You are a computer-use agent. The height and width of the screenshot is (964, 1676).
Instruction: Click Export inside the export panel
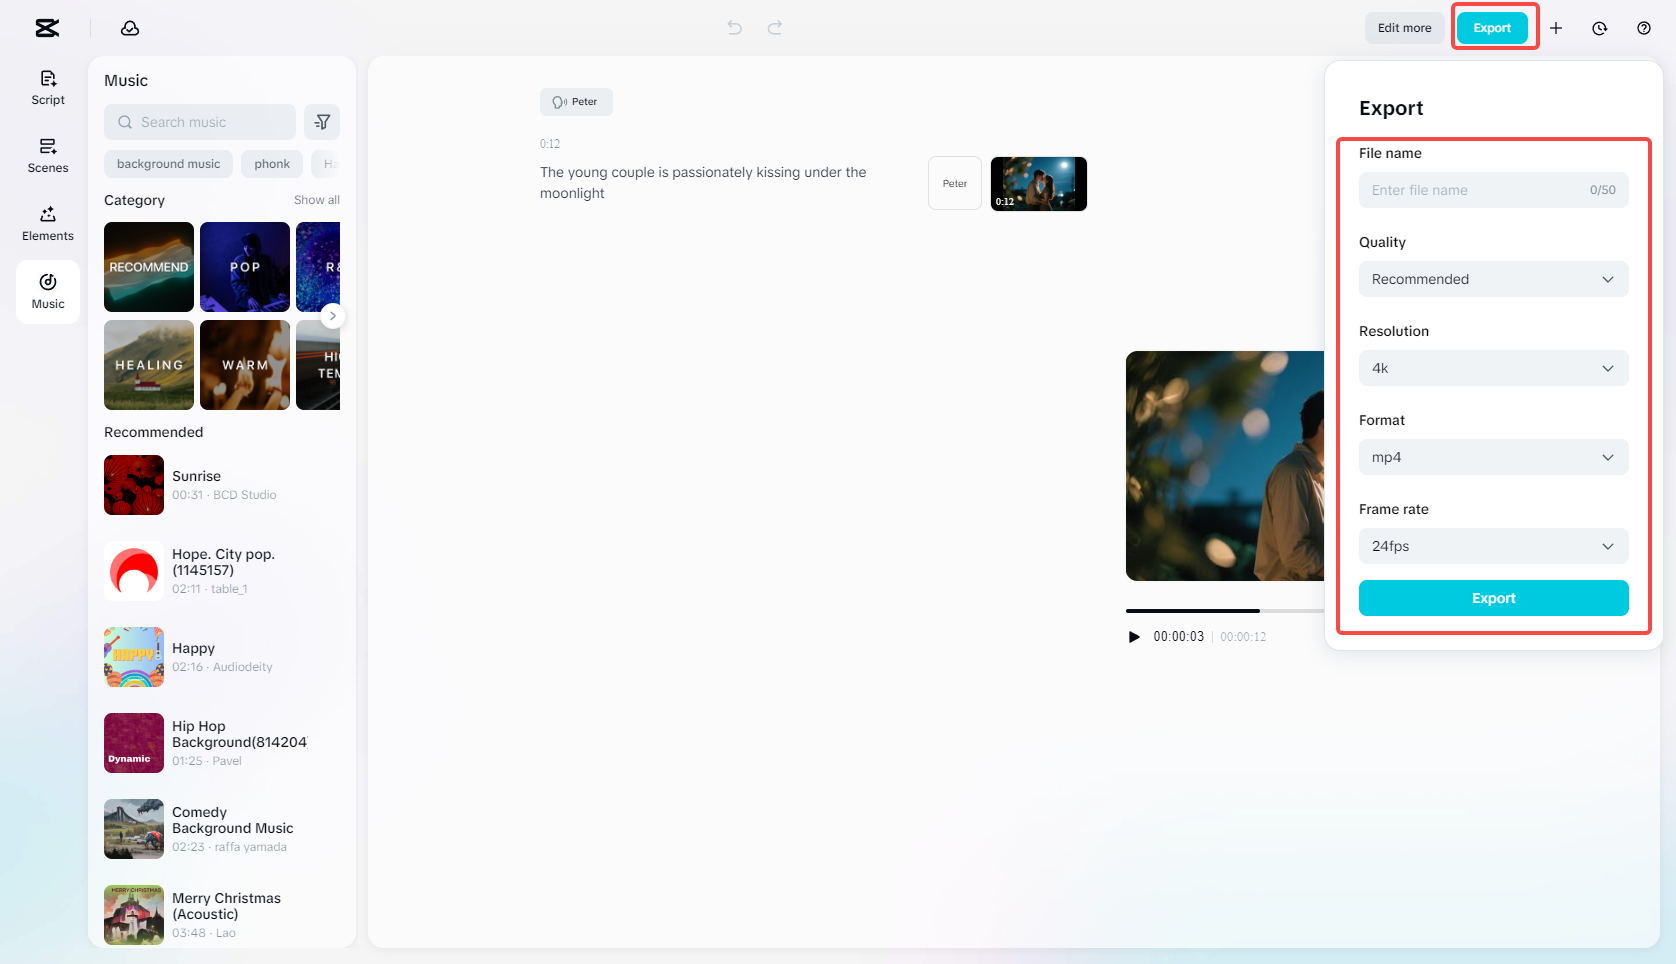coord(1493,597)
